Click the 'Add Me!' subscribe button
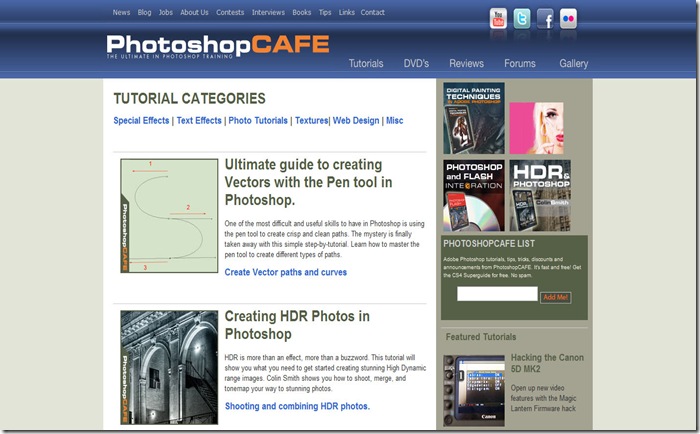The image size is (700, 434). pyautogui.click(x=555, y=297)
